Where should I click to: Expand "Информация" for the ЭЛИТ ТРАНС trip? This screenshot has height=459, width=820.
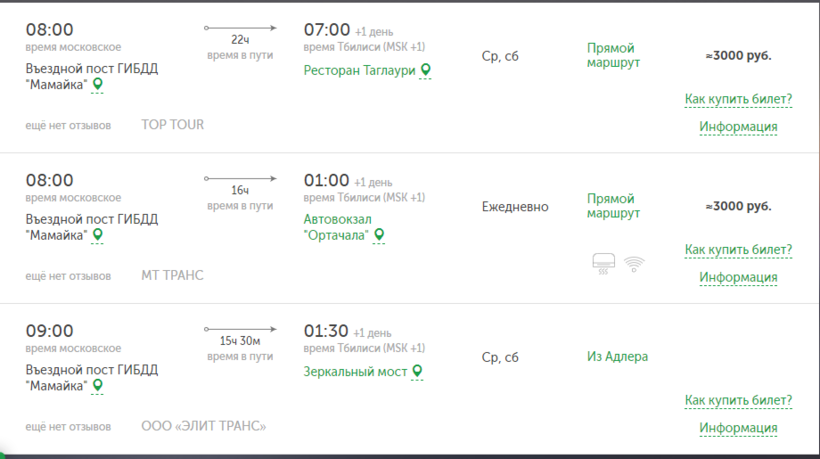coord(738,428)
